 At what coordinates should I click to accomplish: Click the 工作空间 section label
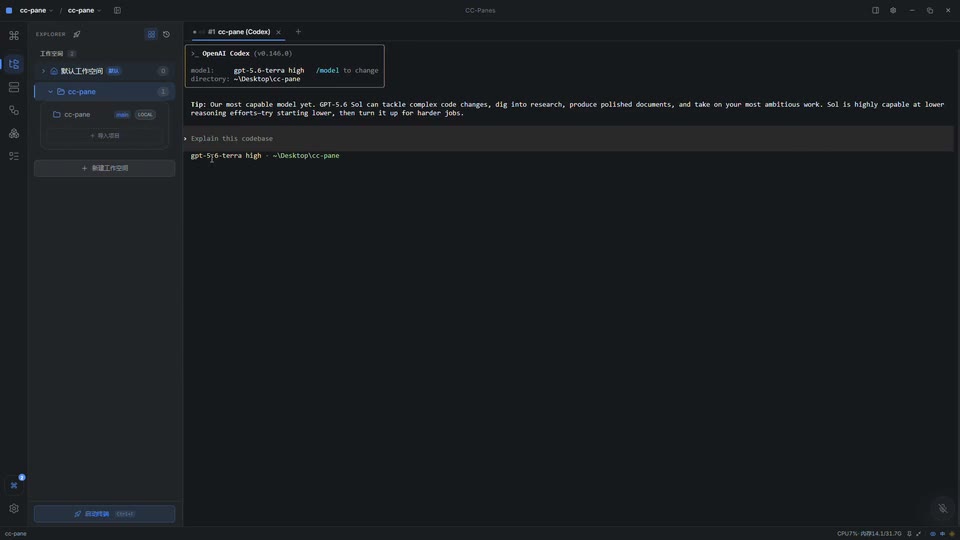click(x=51, y=54)
